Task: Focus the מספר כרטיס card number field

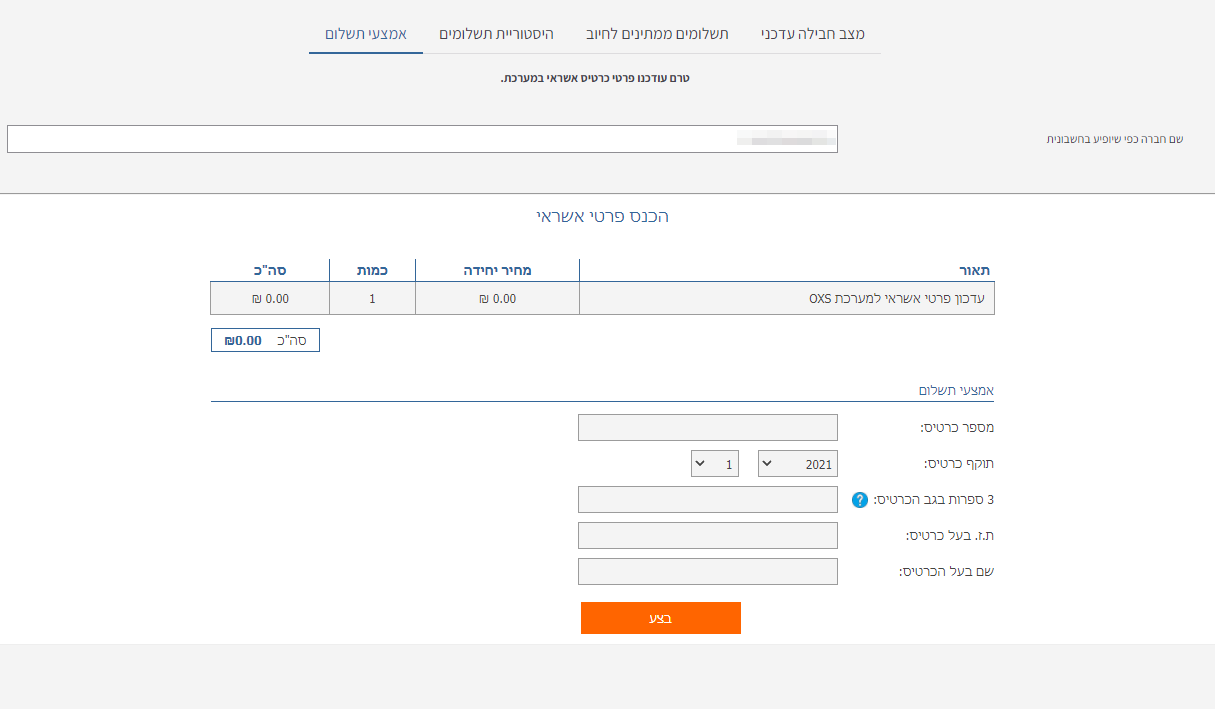Action: (707, 428)
